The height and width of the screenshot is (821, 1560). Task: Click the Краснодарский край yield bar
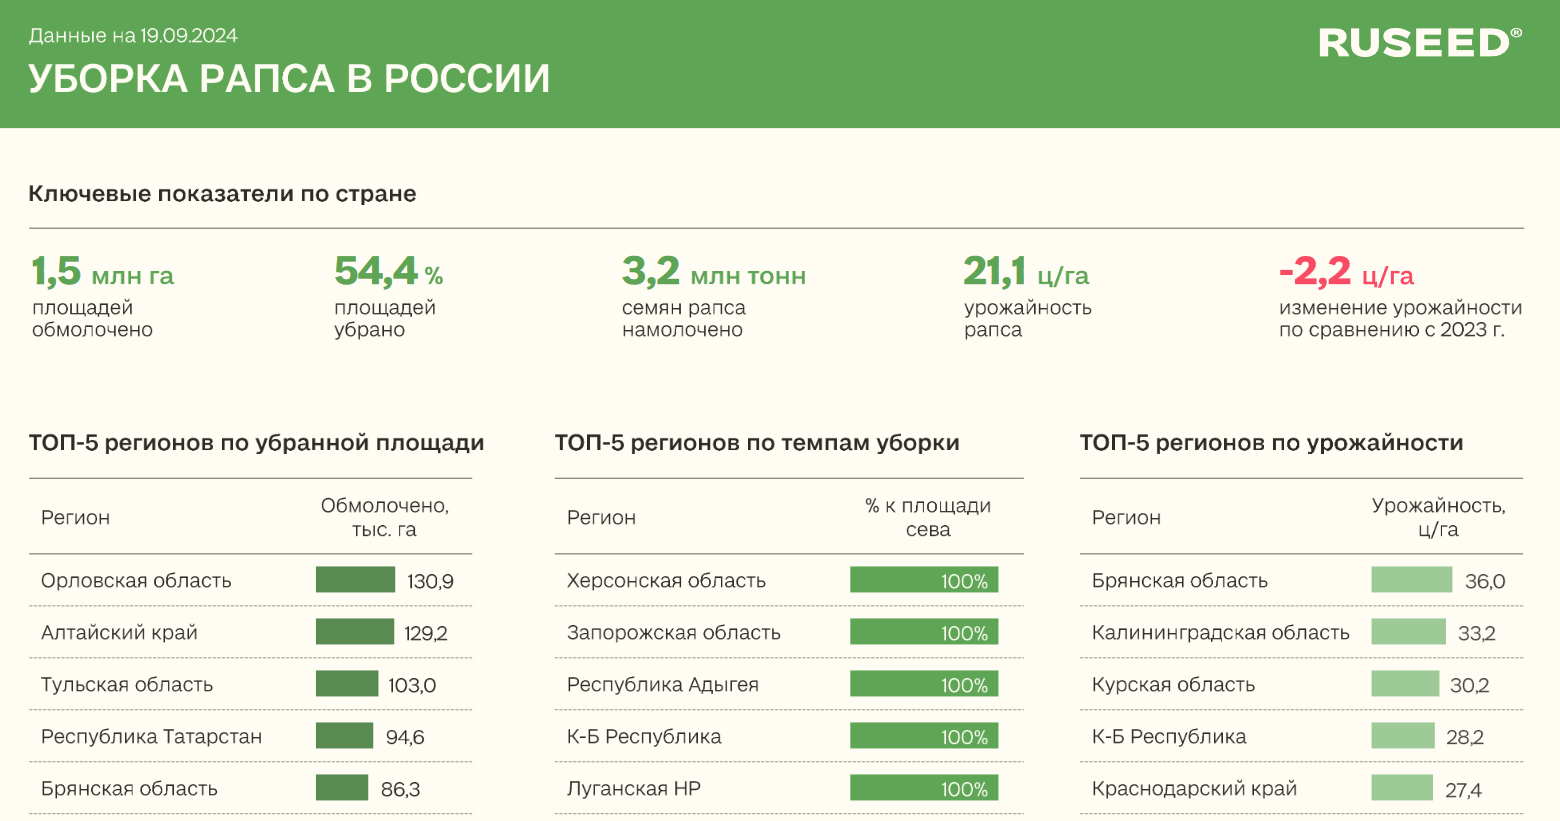[x=1401, y=788]
